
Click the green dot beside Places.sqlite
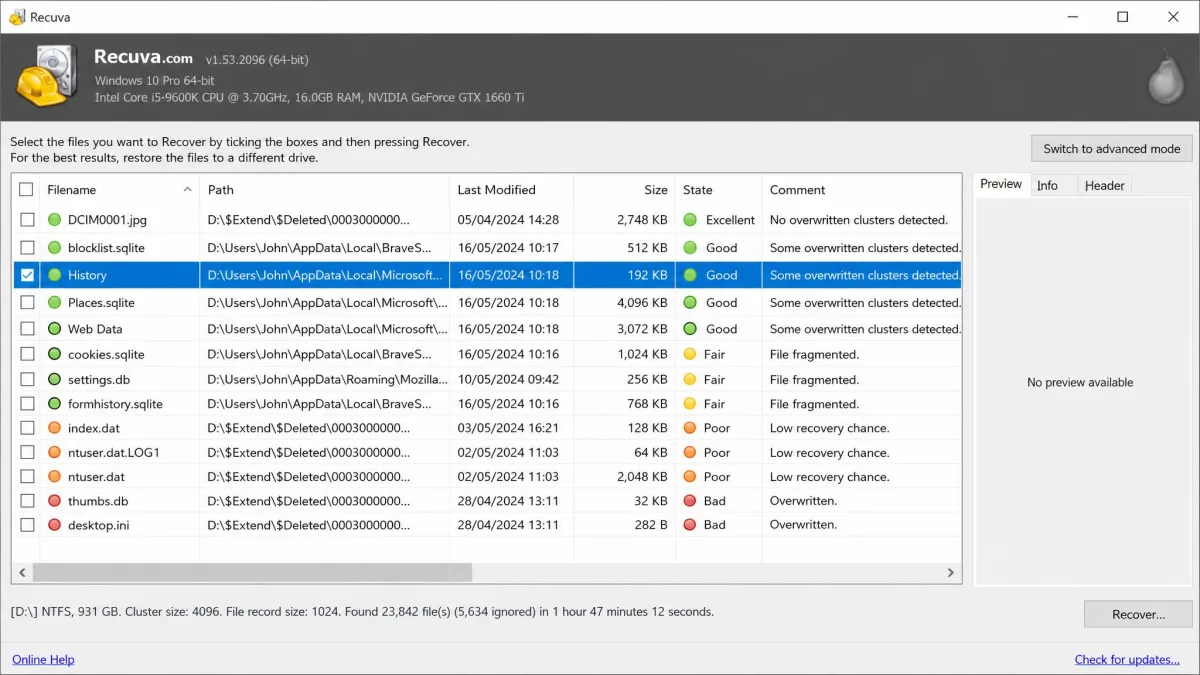click(x=54, y=302)
